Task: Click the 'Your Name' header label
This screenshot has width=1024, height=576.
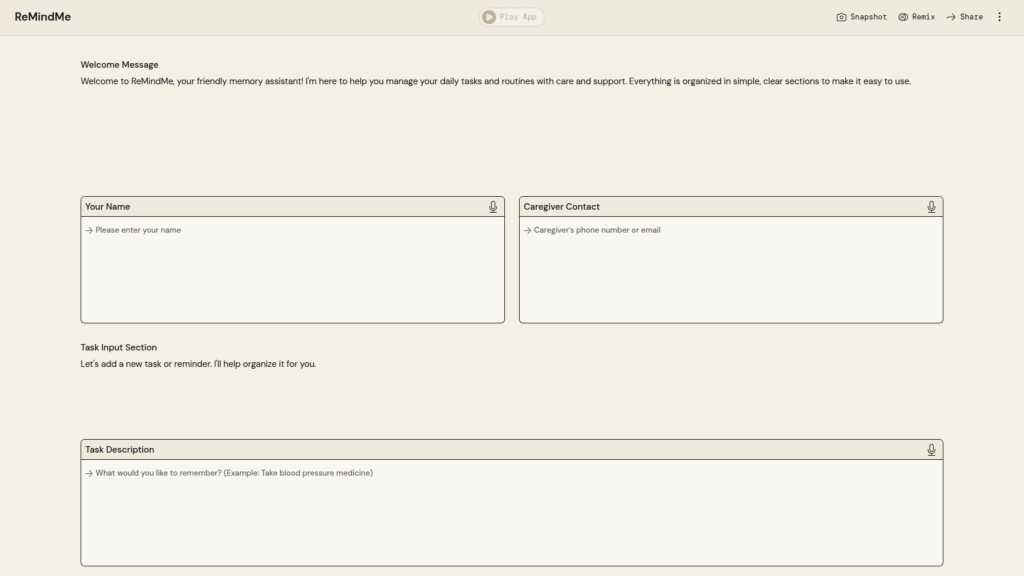Action: tap(108, 207)
